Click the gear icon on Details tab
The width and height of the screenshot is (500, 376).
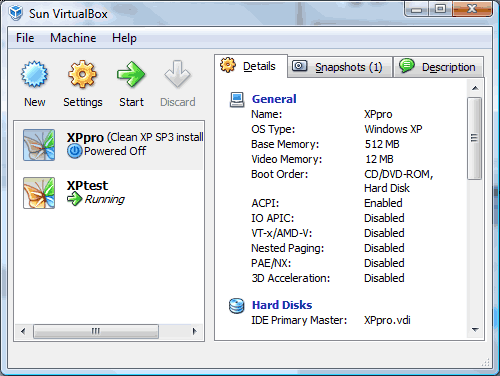coord(228,65)
